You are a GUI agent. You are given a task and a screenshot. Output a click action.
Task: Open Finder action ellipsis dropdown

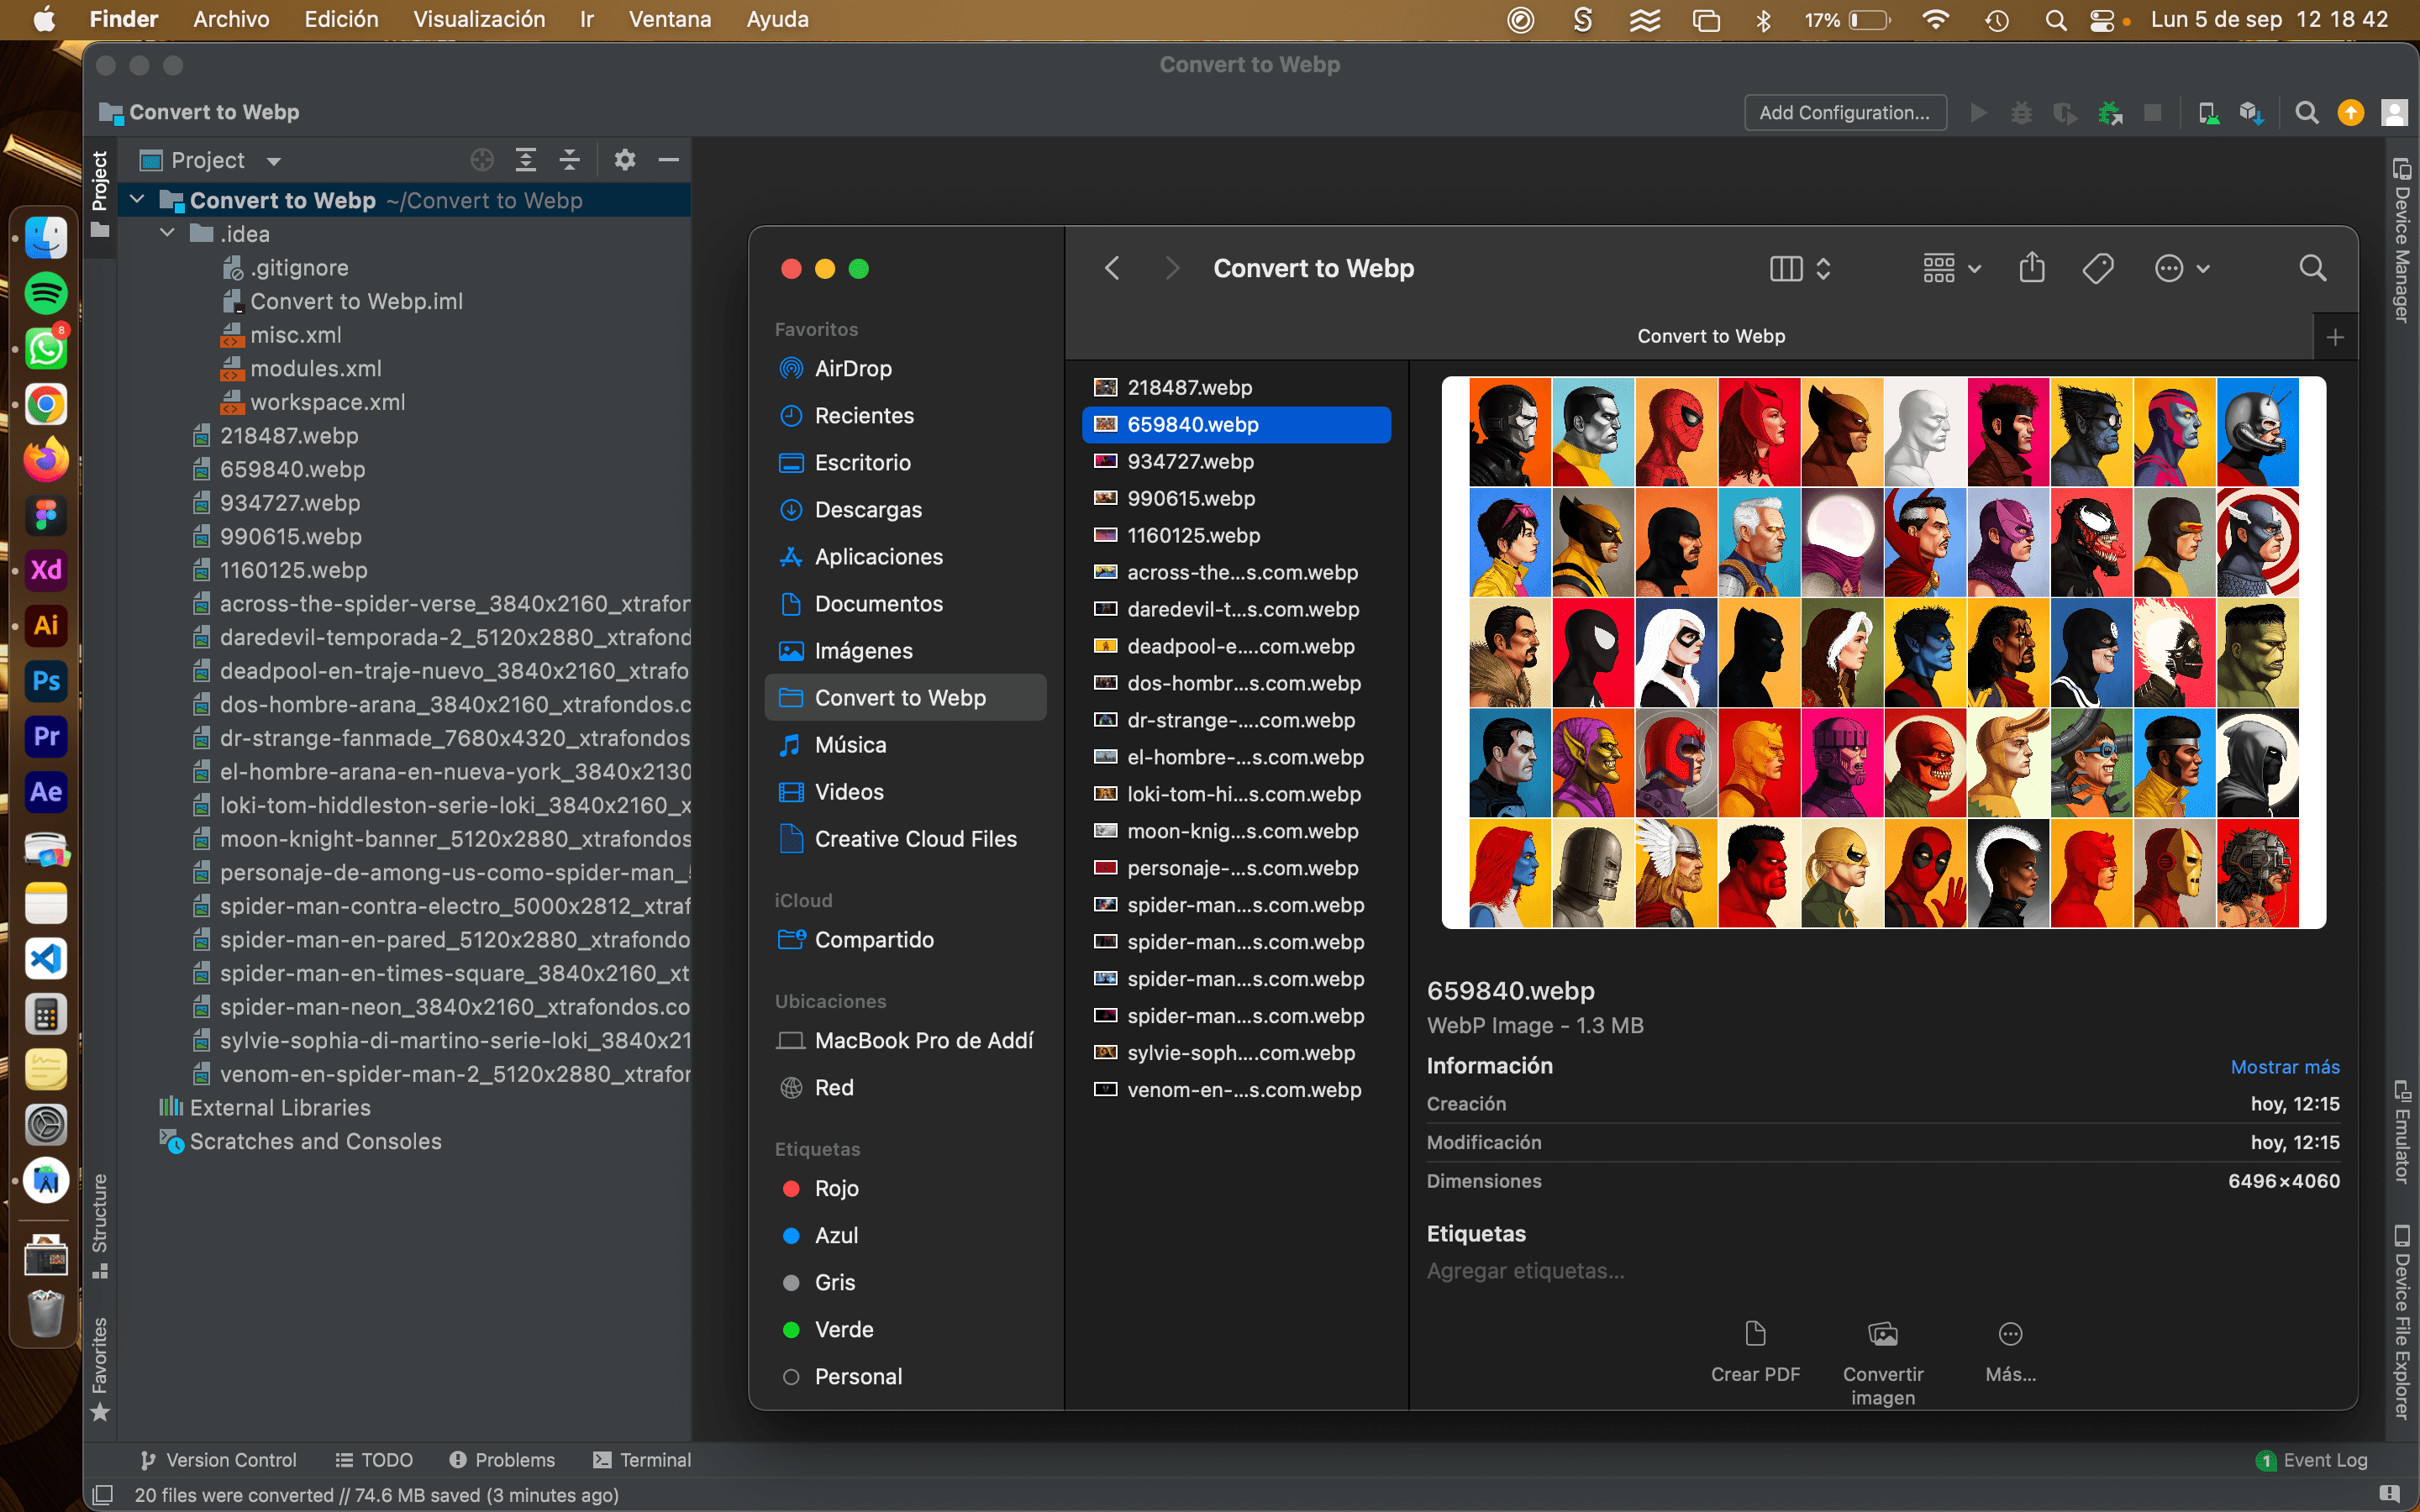(x=2181, y=268)
